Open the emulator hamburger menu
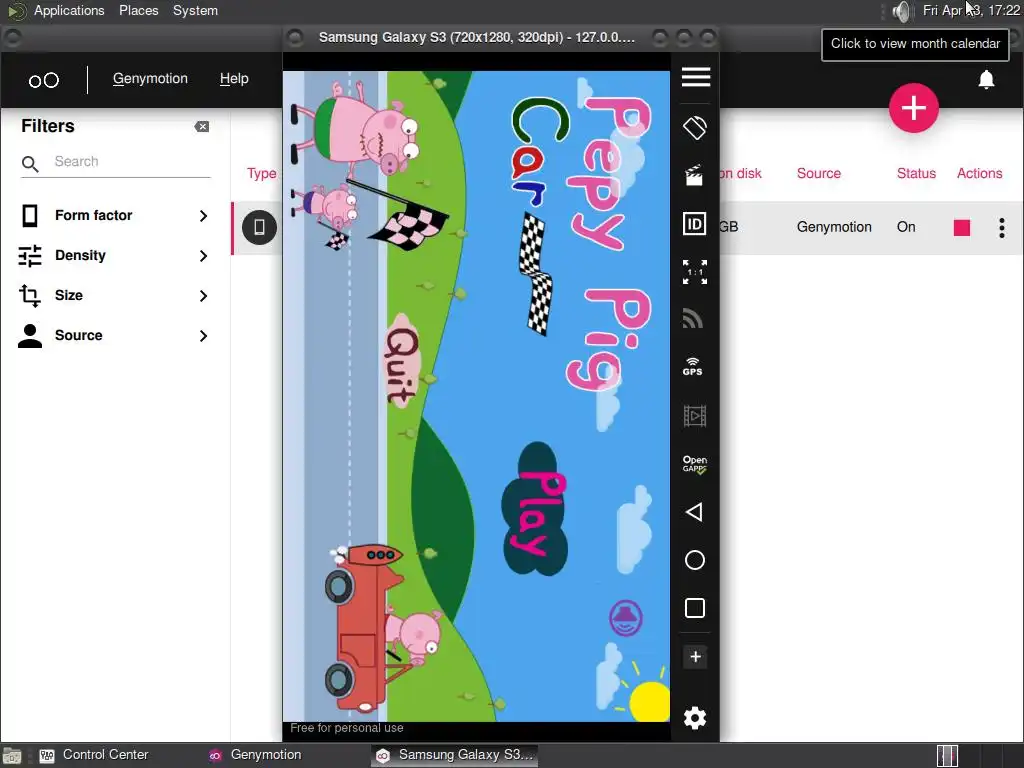The image size is (1024, 768). coord(696,76)
